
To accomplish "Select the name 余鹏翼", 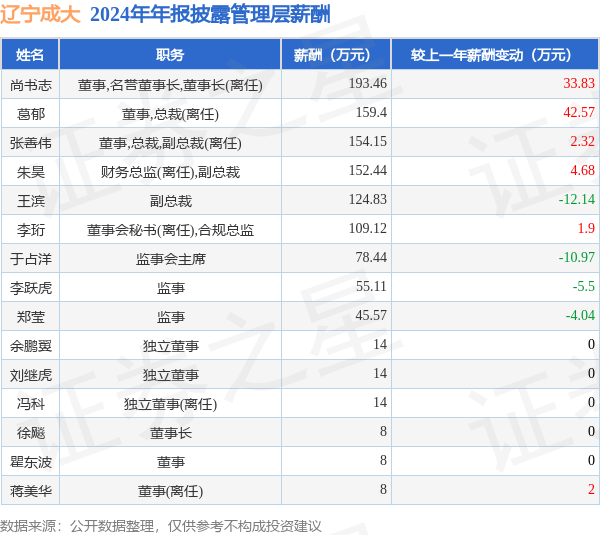I will (x=31, y=346).
